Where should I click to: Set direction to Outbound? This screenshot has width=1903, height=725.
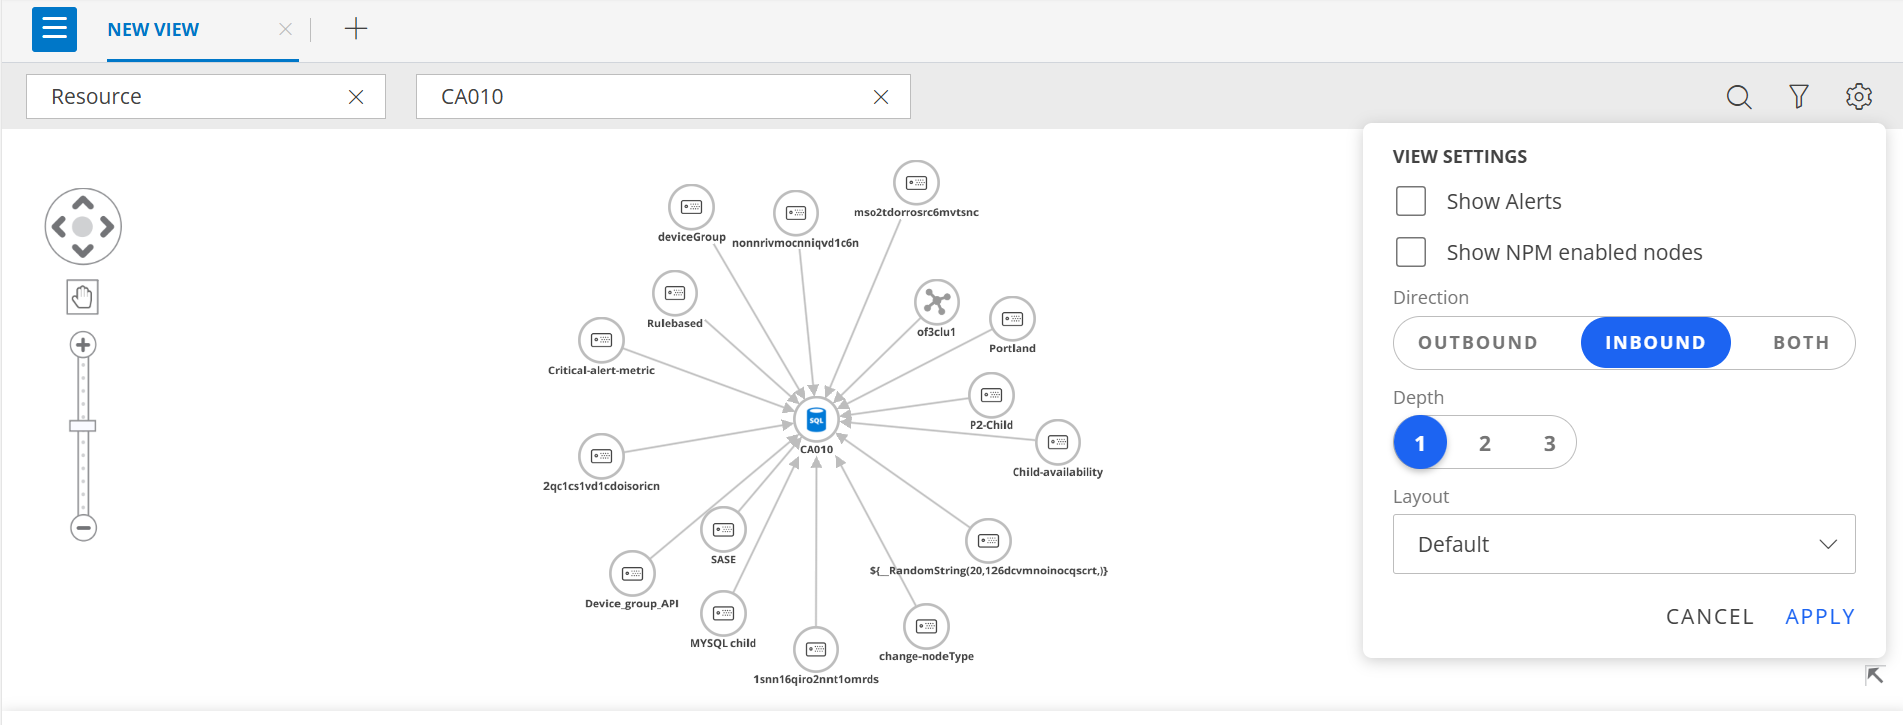pos(1477,343)
